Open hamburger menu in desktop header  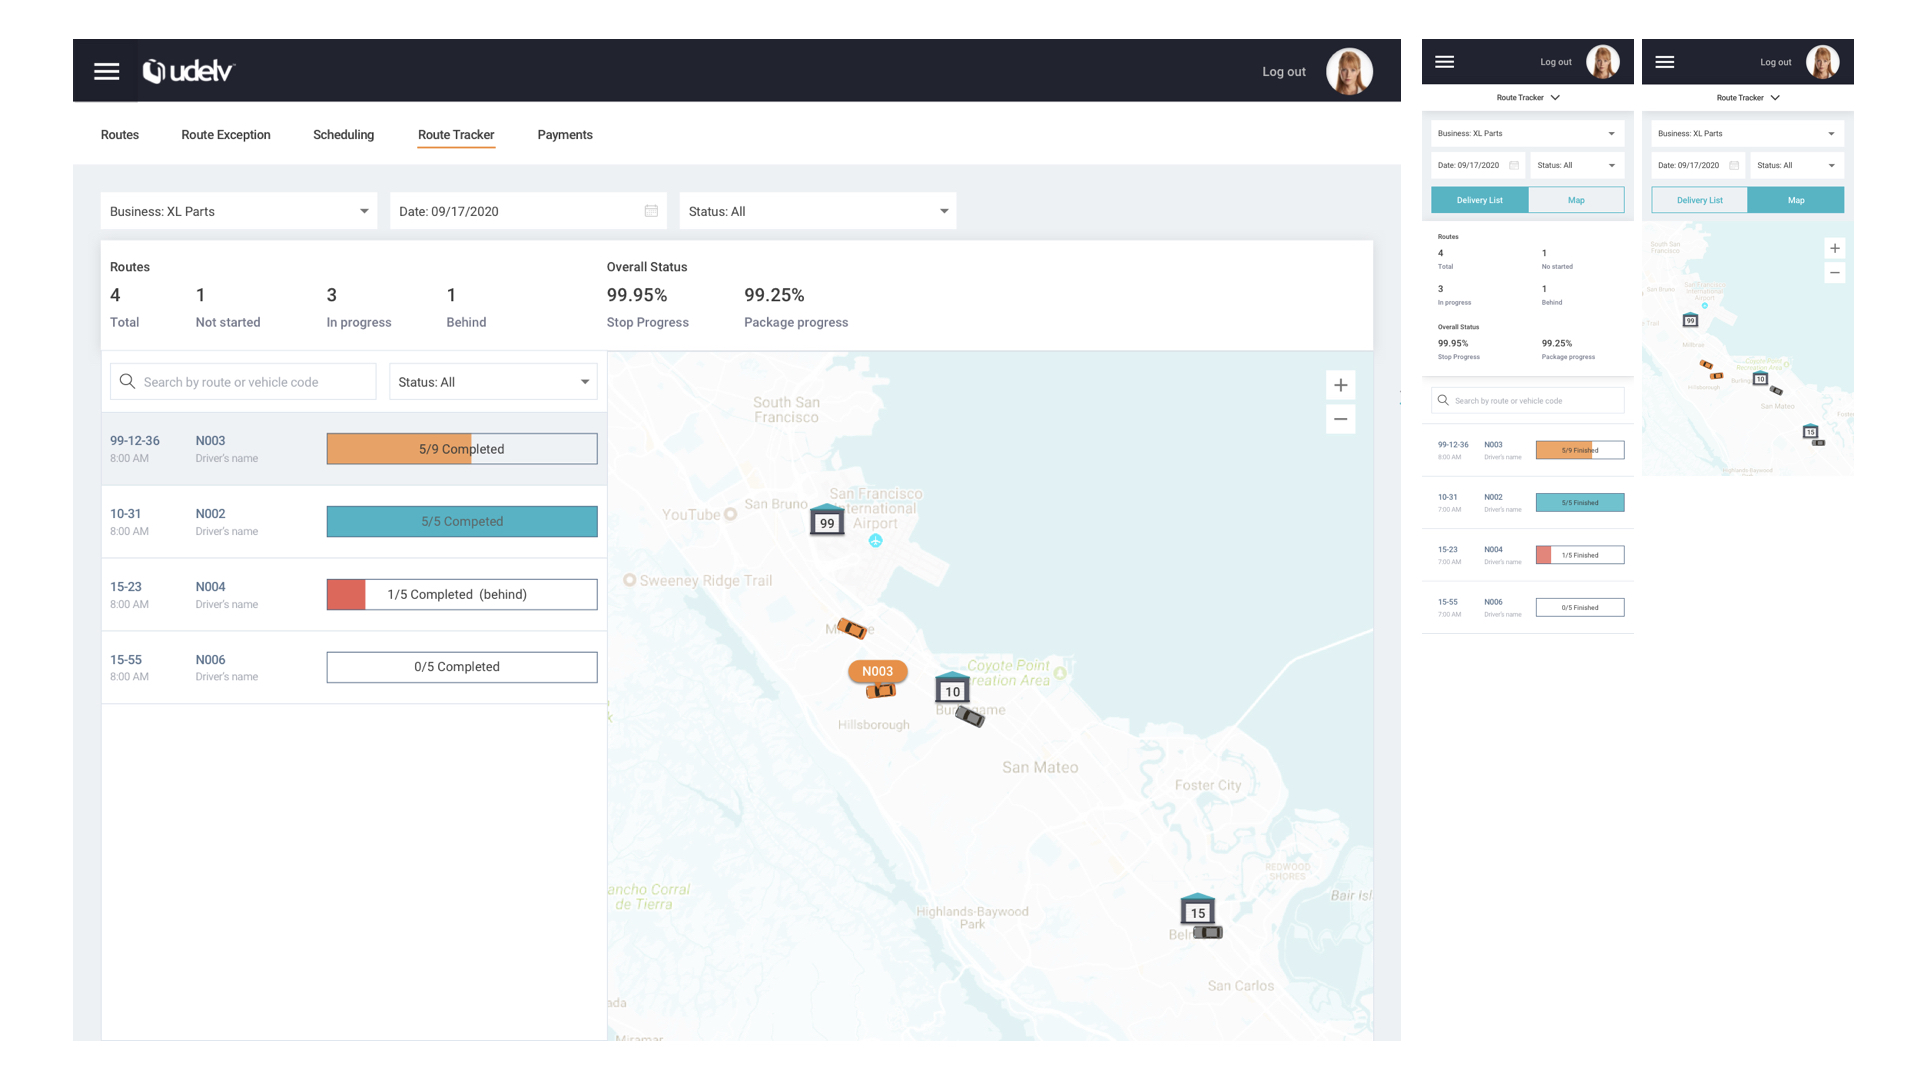coord(106,71)
